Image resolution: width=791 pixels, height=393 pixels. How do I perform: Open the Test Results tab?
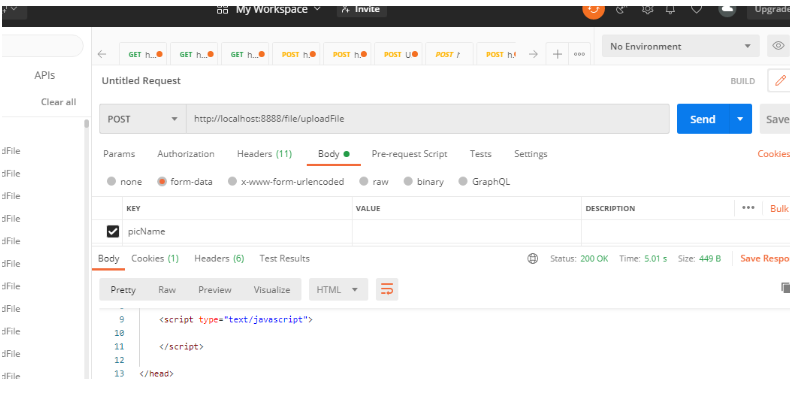pyautogui.click(x=285, y=258)
